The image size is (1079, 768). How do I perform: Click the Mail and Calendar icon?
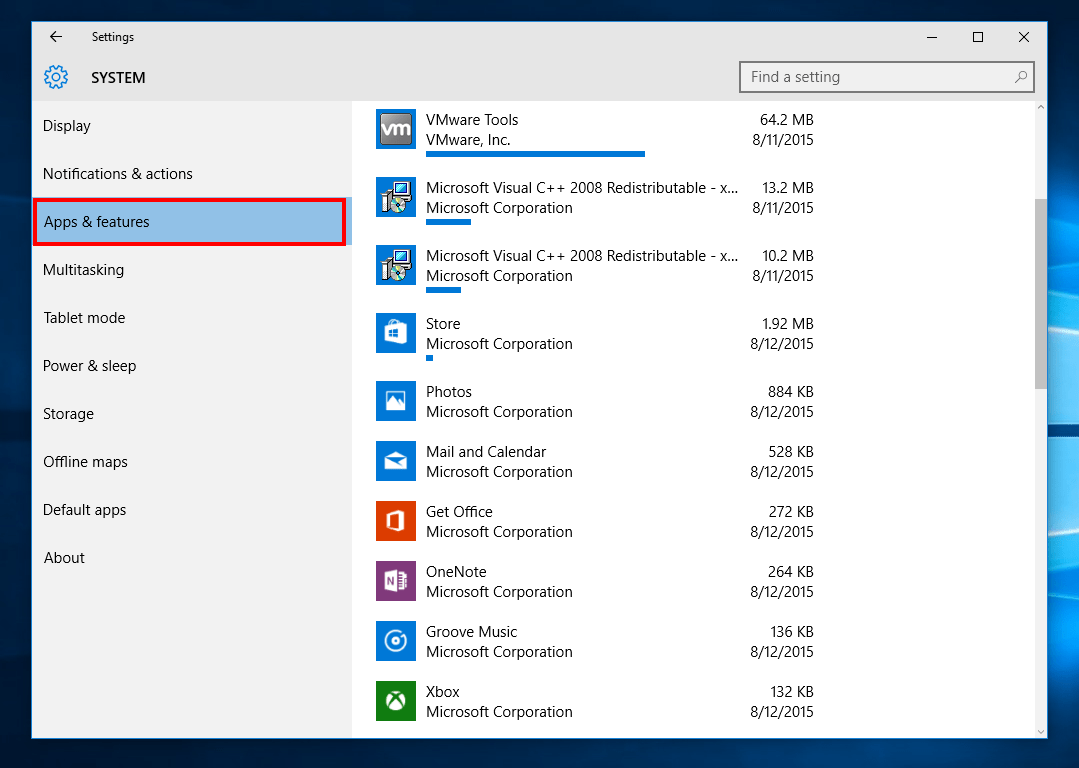395,461
